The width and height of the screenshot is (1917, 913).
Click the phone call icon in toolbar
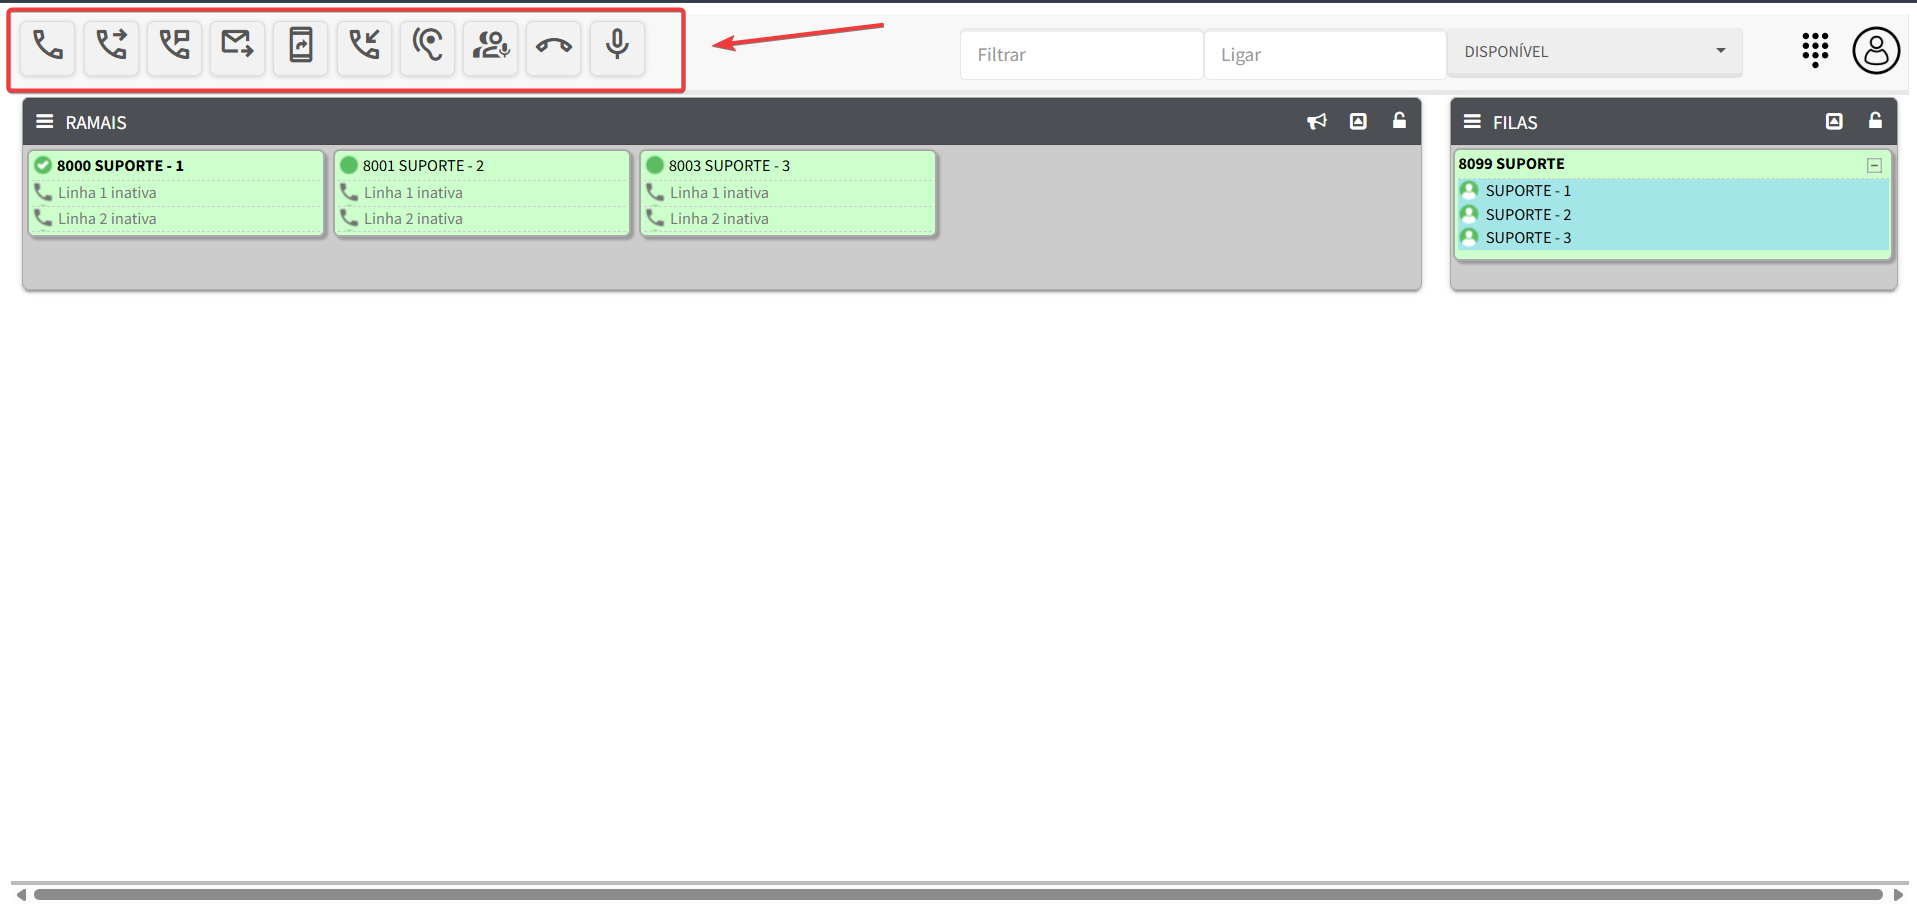point(48,47)
